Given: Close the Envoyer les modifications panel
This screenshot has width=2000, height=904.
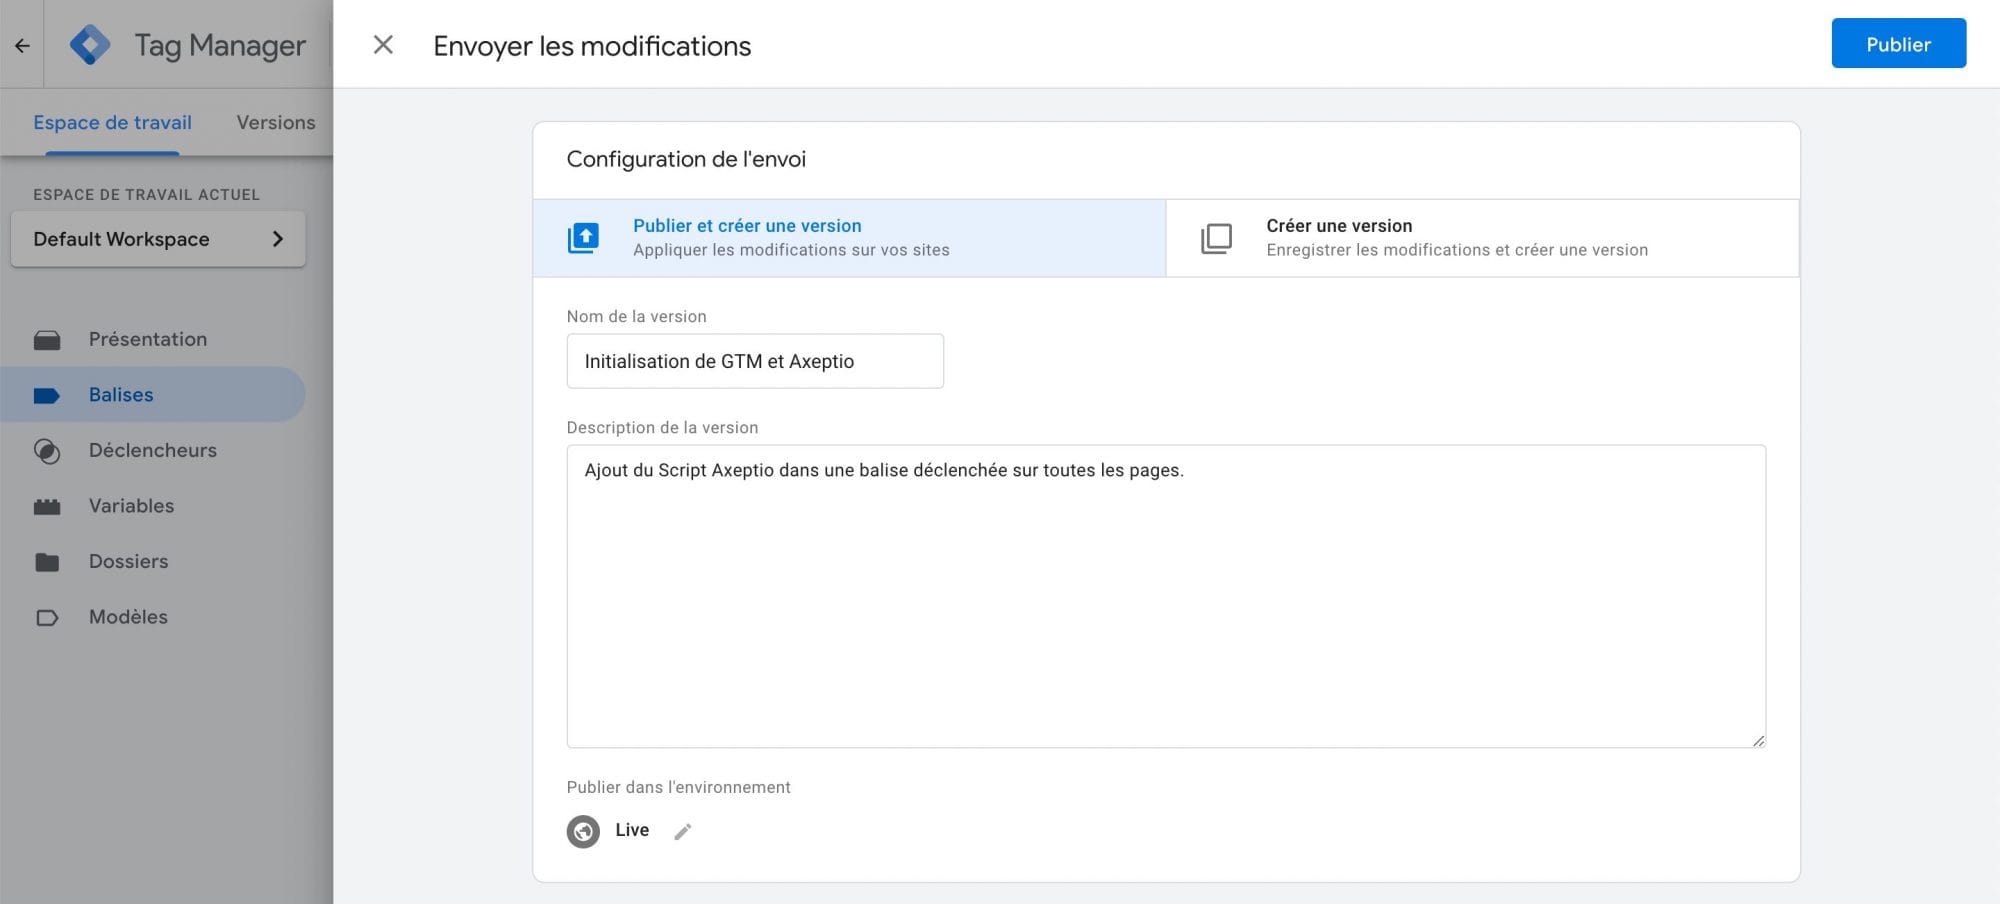Looking at the screenshot, I should pos(383,45).
